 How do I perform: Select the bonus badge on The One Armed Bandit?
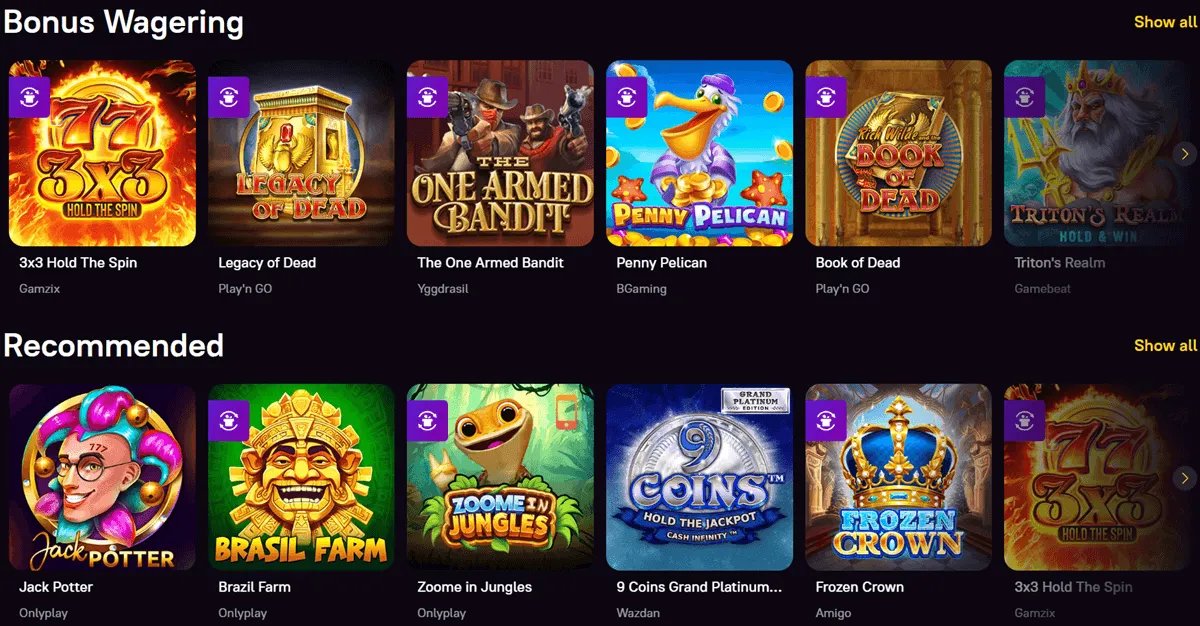[x=428, y=96]
